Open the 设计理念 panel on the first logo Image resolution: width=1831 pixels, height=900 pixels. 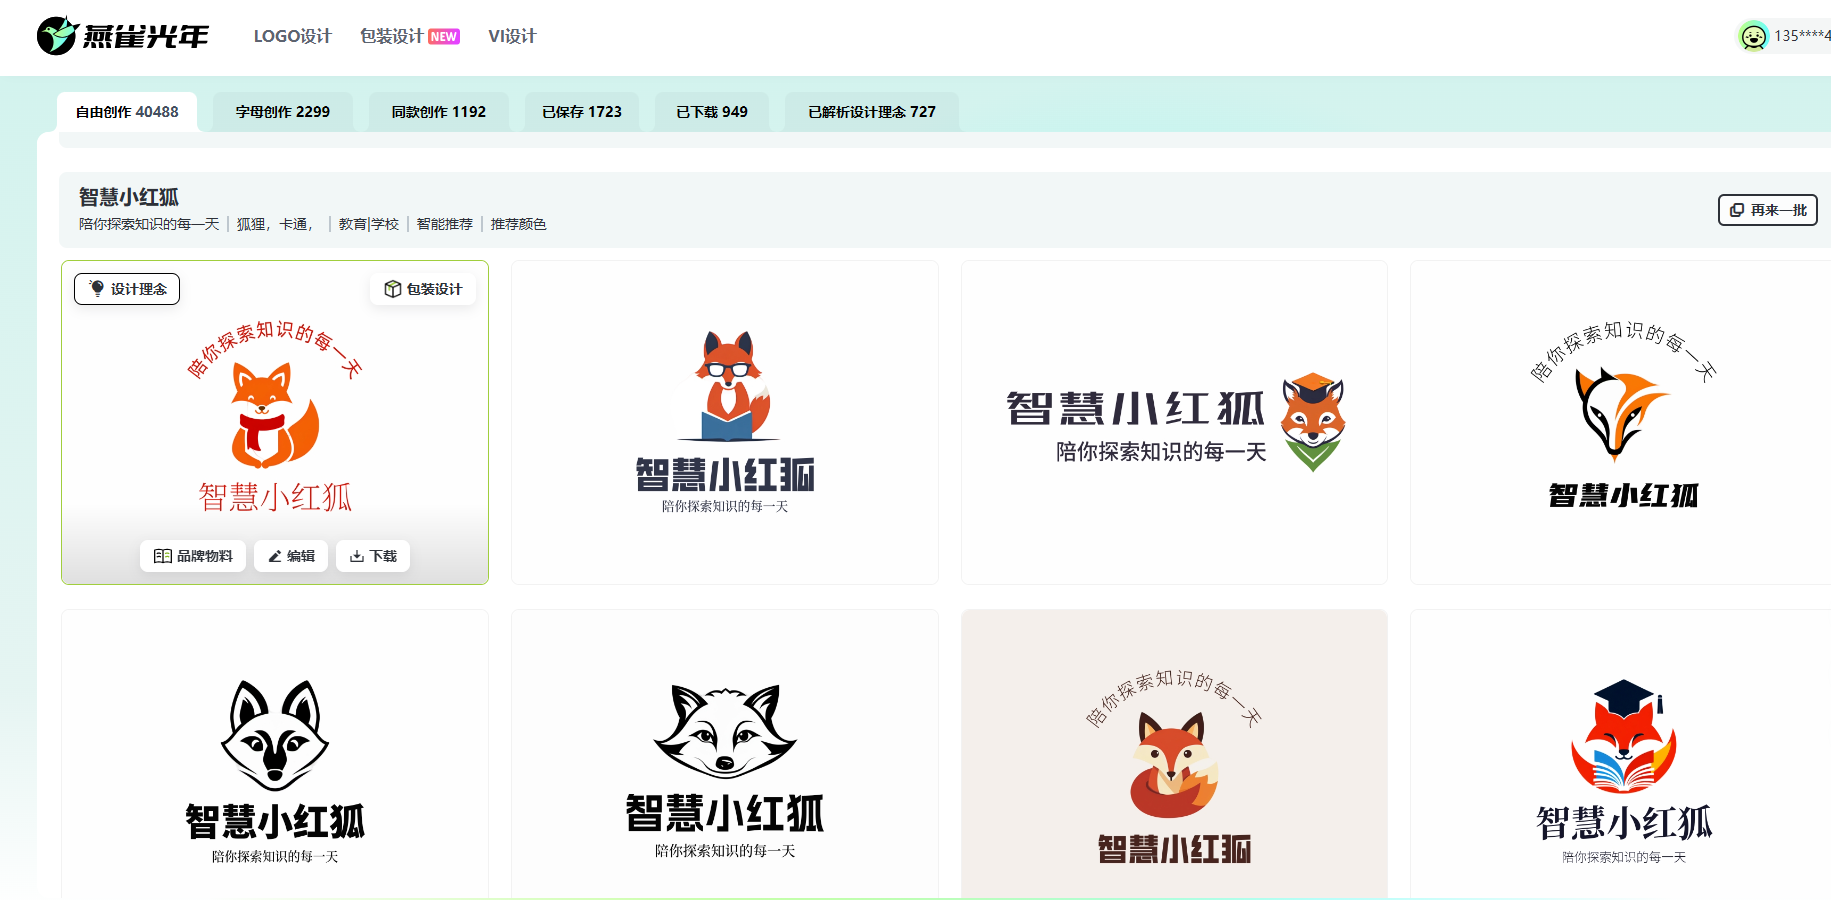tap(126, 289)
